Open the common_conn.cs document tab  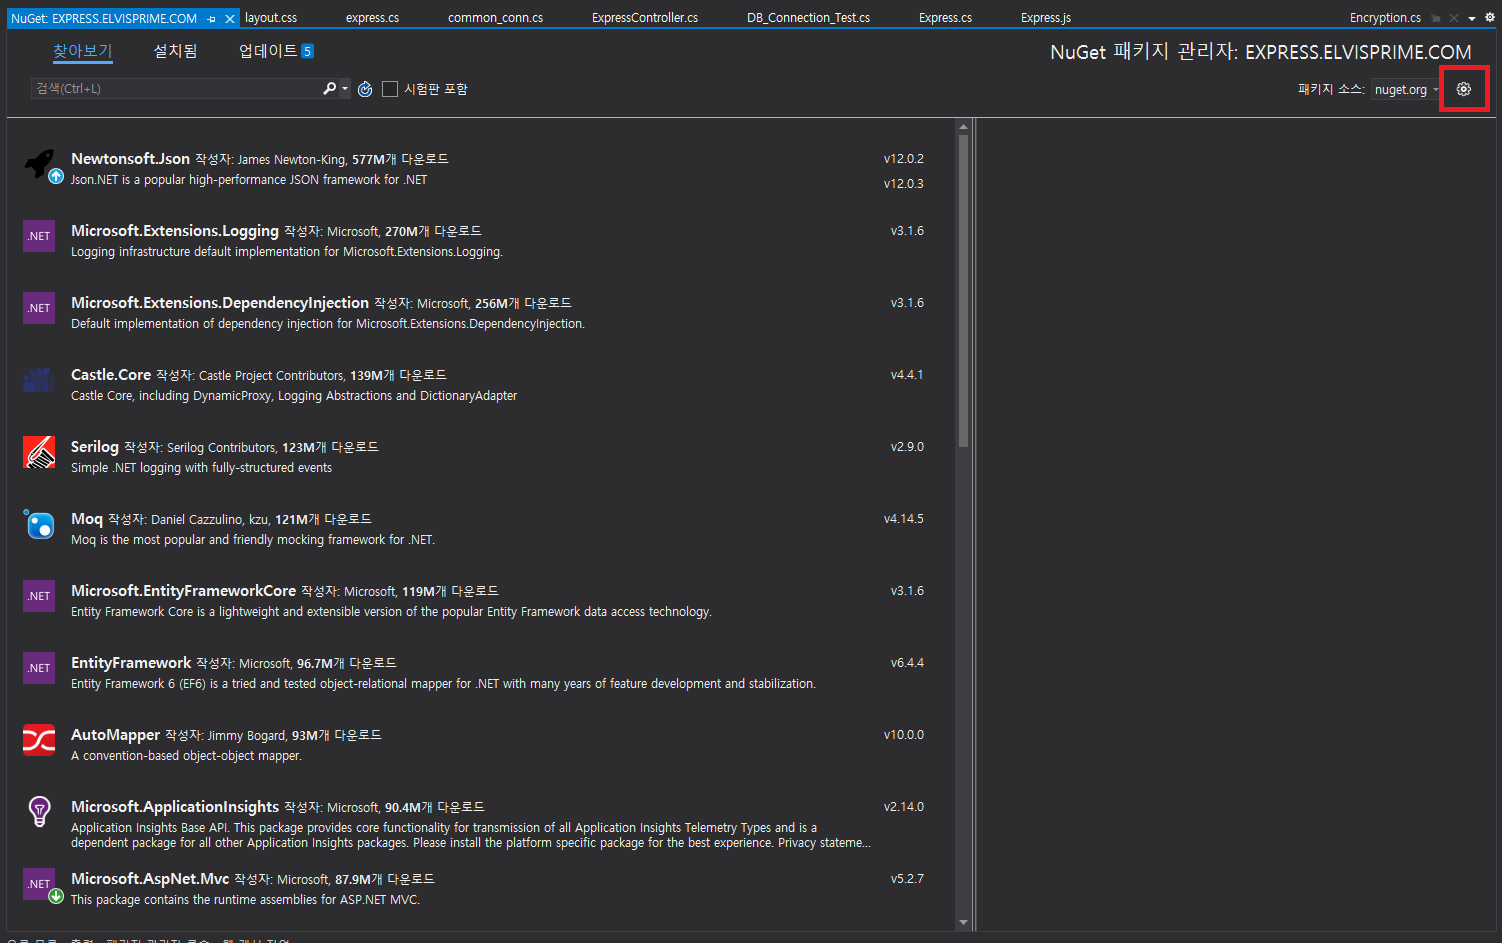tap(495, 18)
